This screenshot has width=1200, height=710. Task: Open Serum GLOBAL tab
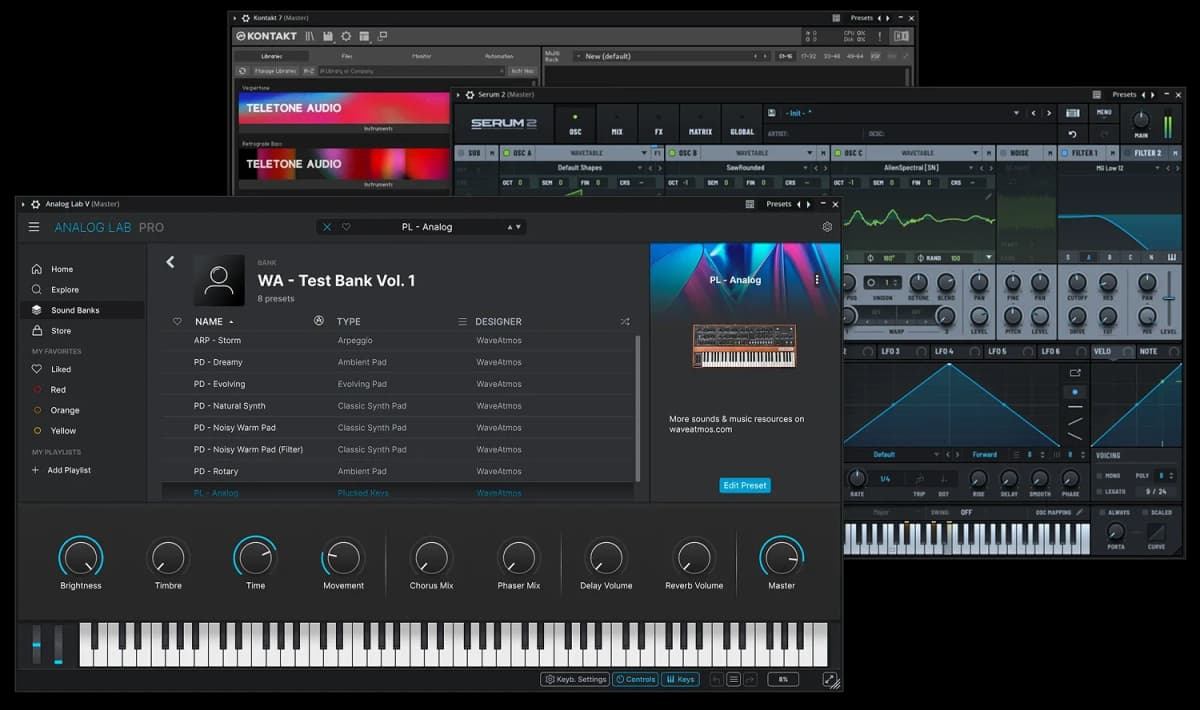(742, 124)
